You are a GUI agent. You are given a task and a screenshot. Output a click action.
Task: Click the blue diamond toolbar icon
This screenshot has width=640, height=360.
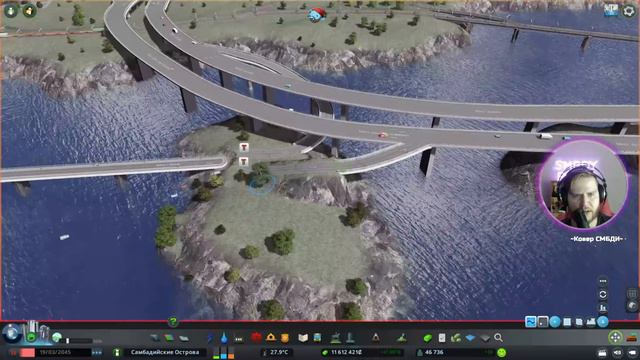pos(470,338)
